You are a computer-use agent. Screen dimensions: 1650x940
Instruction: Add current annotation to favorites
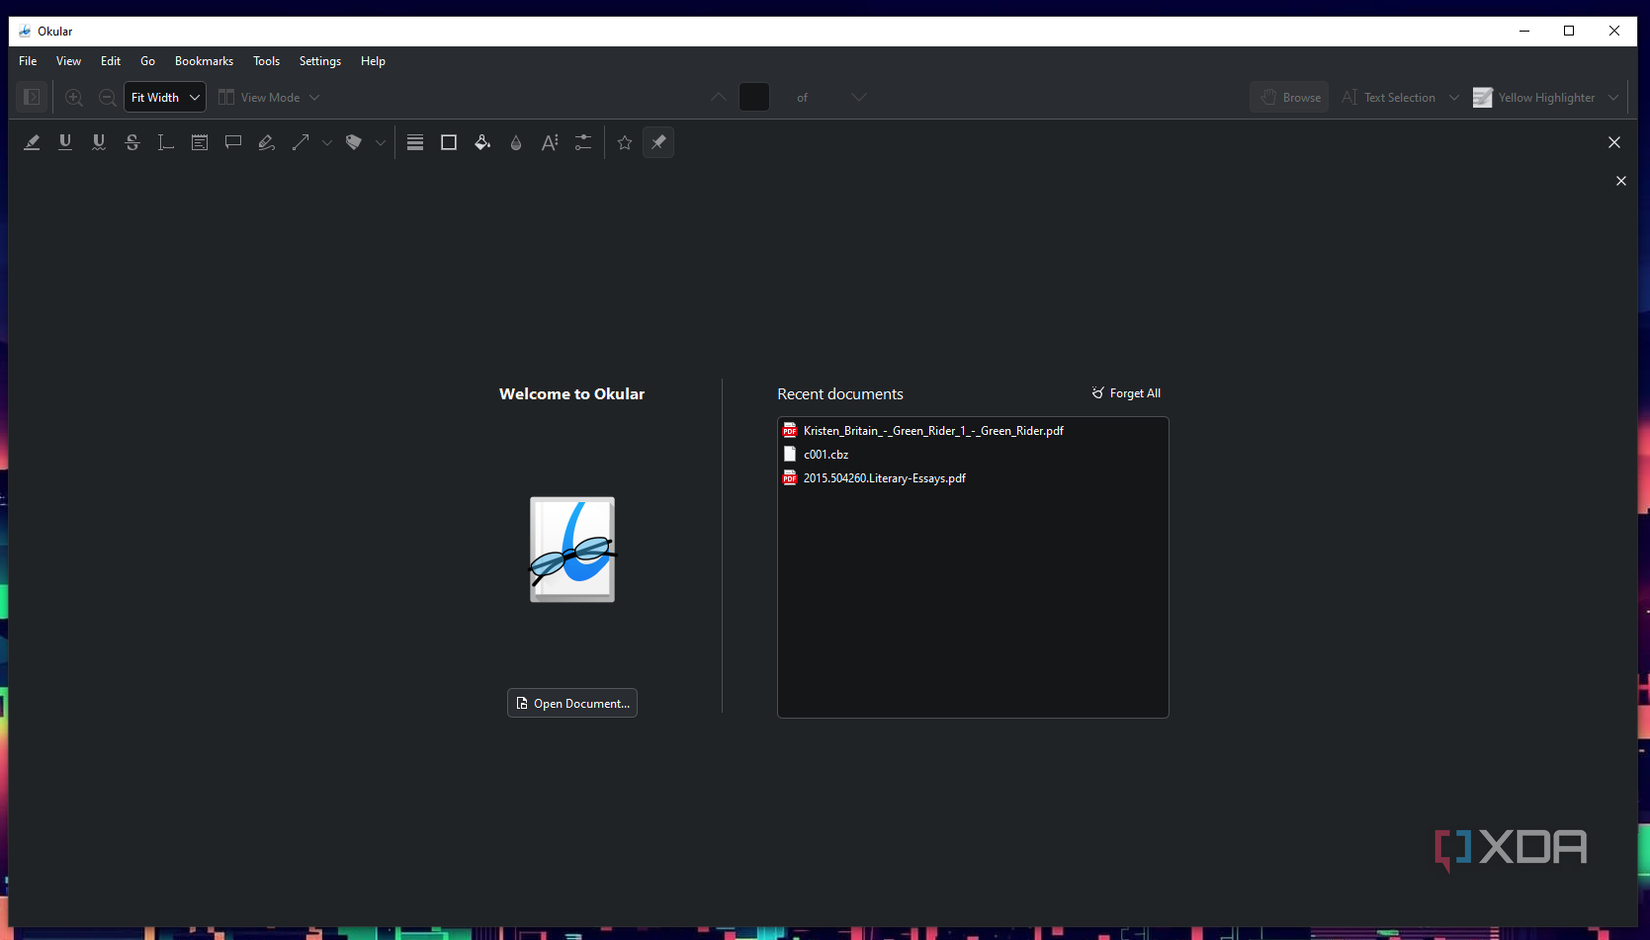pos(625,142)
